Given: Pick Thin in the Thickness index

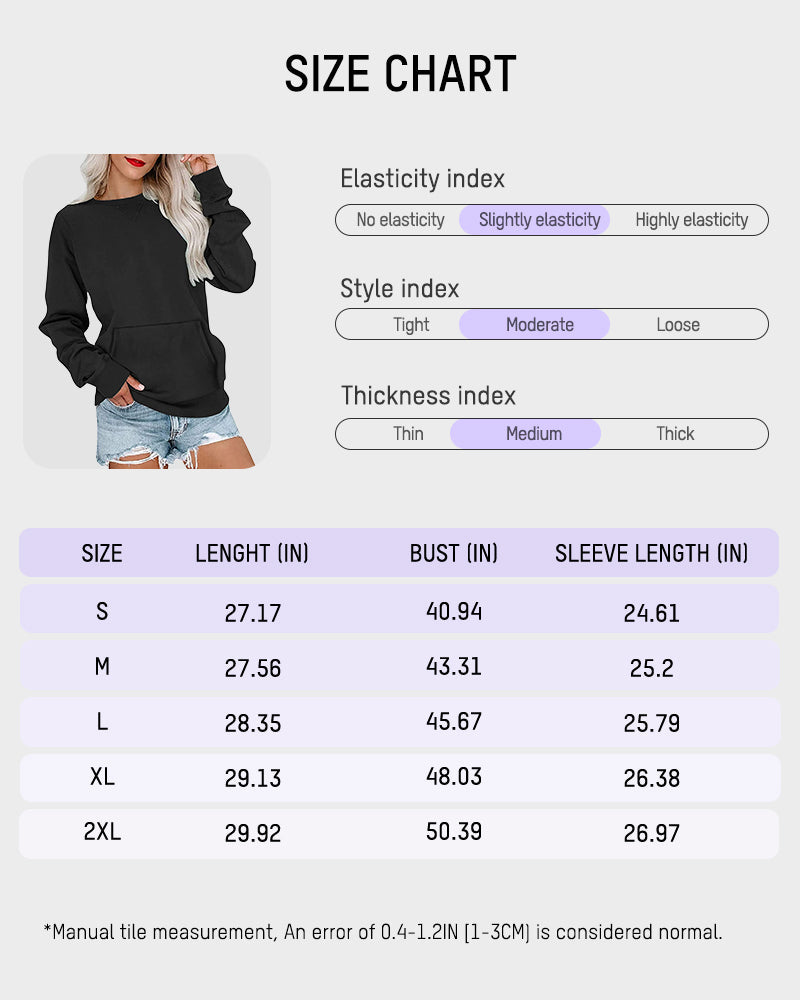Looking at the screenshot, I should (x=408, y=434).
